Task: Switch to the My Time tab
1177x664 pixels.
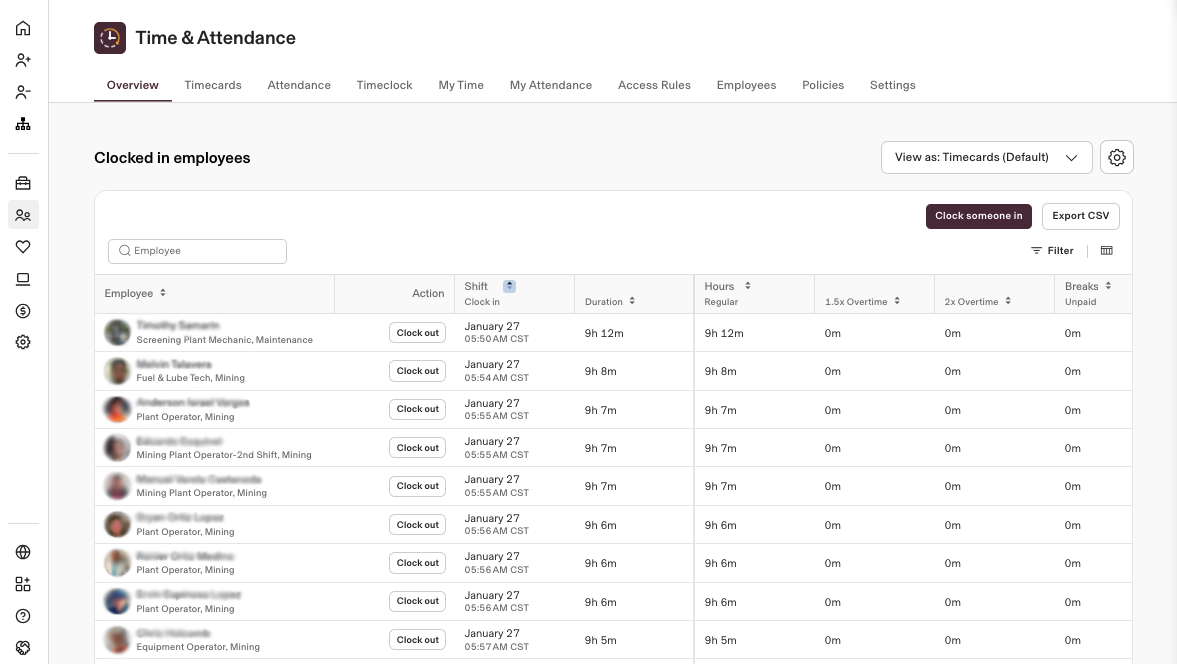Action: click(461, 86)
